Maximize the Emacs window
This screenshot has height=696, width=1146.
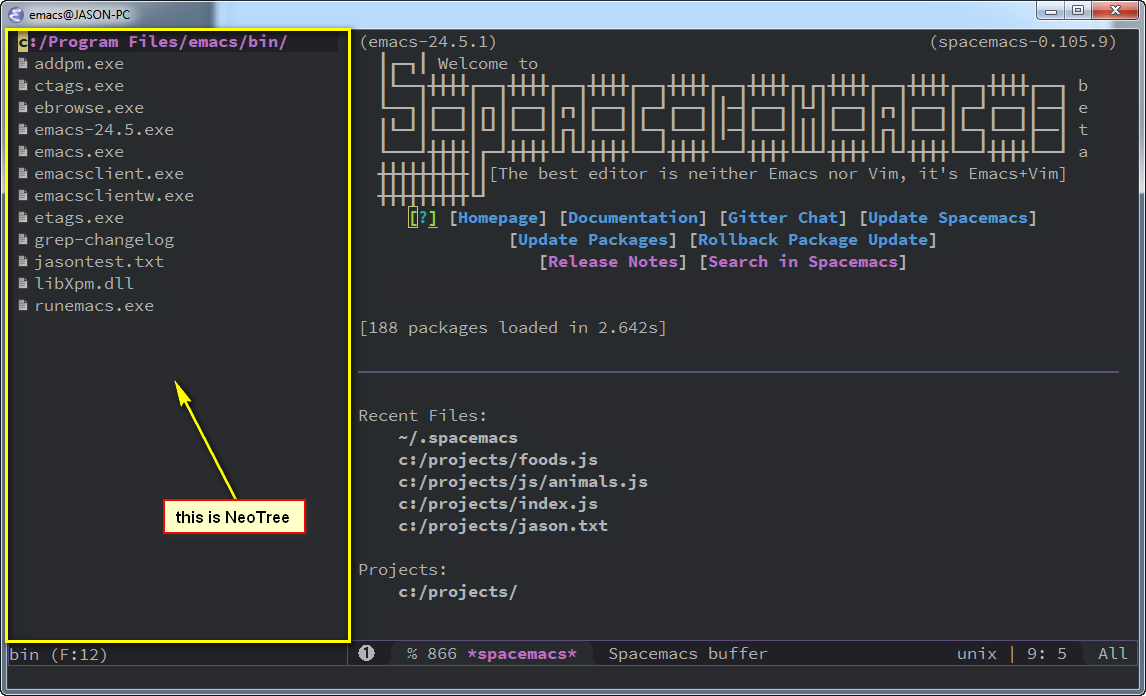coord(1078,10)
